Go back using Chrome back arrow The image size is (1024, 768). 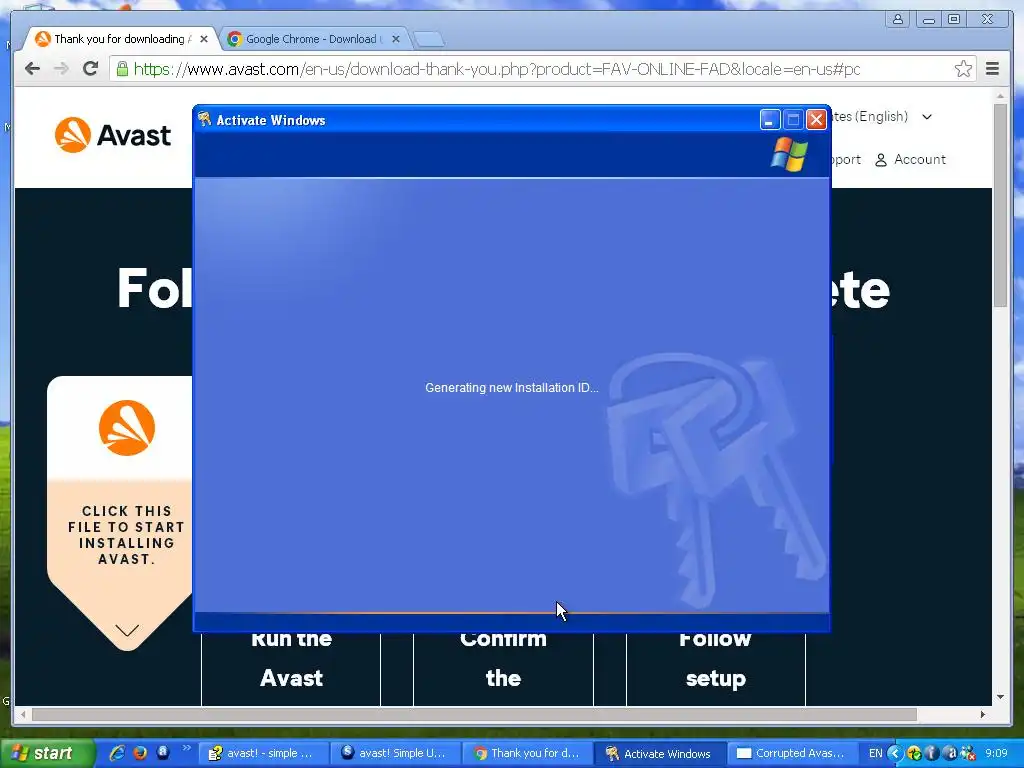point(33,69)
